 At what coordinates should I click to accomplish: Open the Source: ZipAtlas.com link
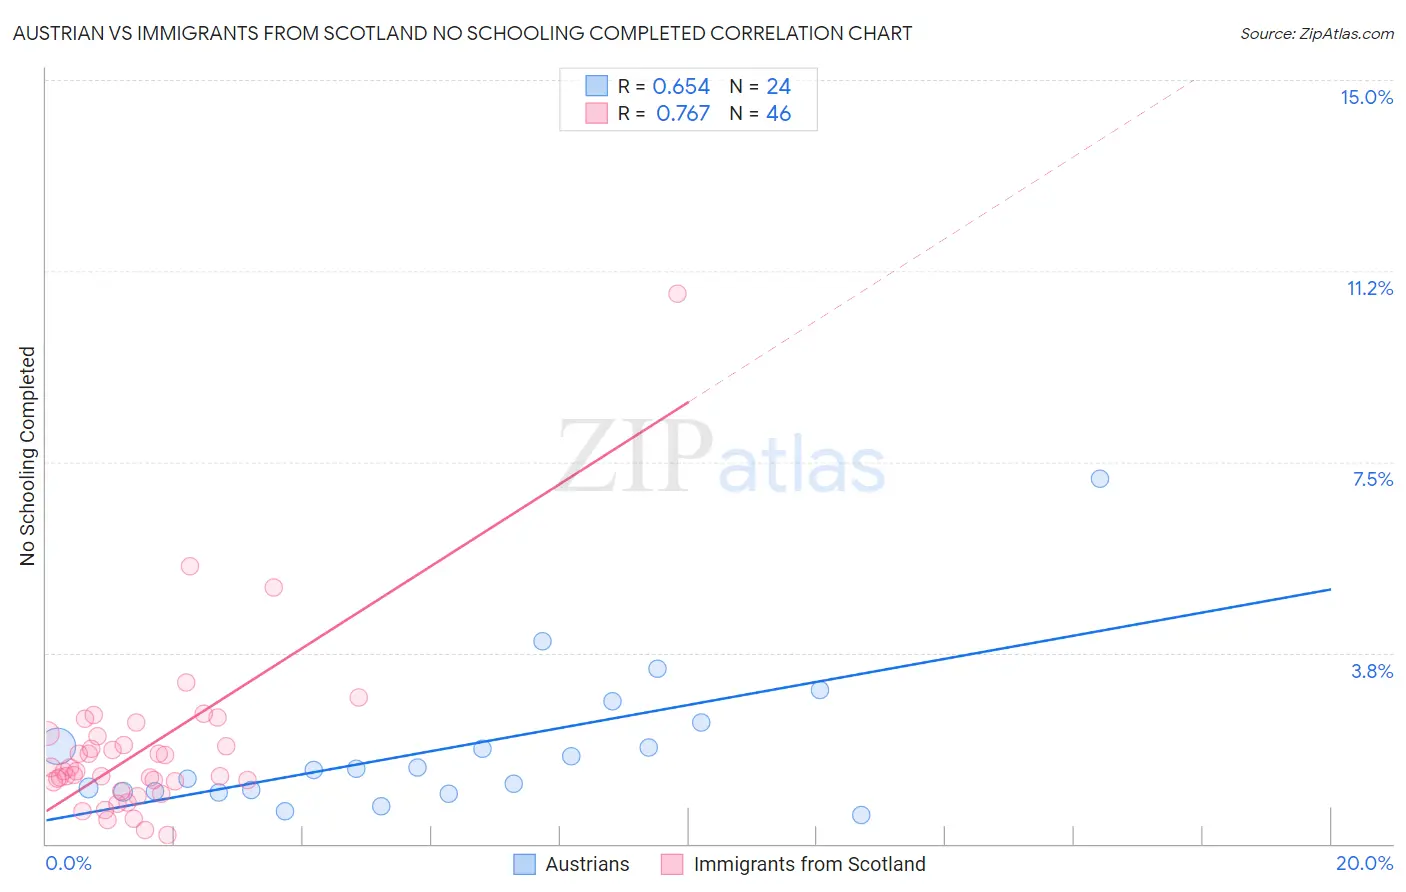coord(1317,33)
